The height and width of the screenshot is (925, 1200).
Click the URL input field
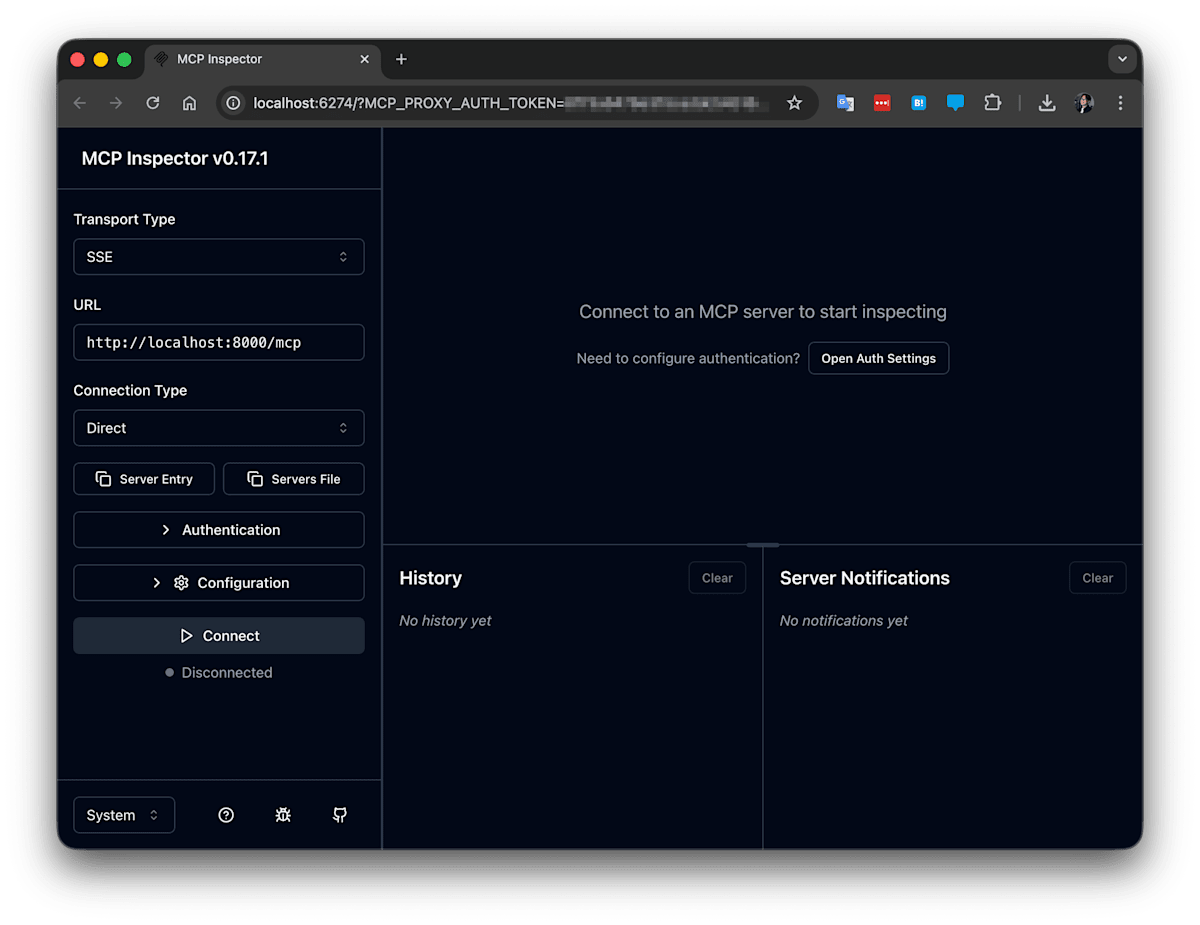coord(219,342)
